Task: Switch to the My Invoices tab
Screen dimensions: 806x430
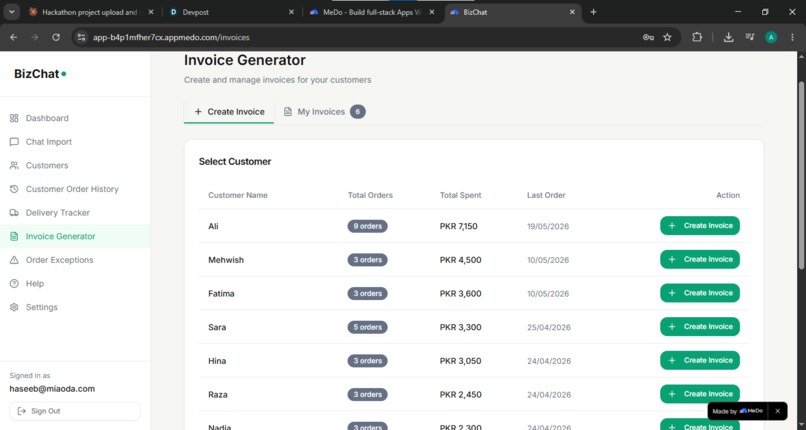Action: pyautogui.click(x=324, y=111)
